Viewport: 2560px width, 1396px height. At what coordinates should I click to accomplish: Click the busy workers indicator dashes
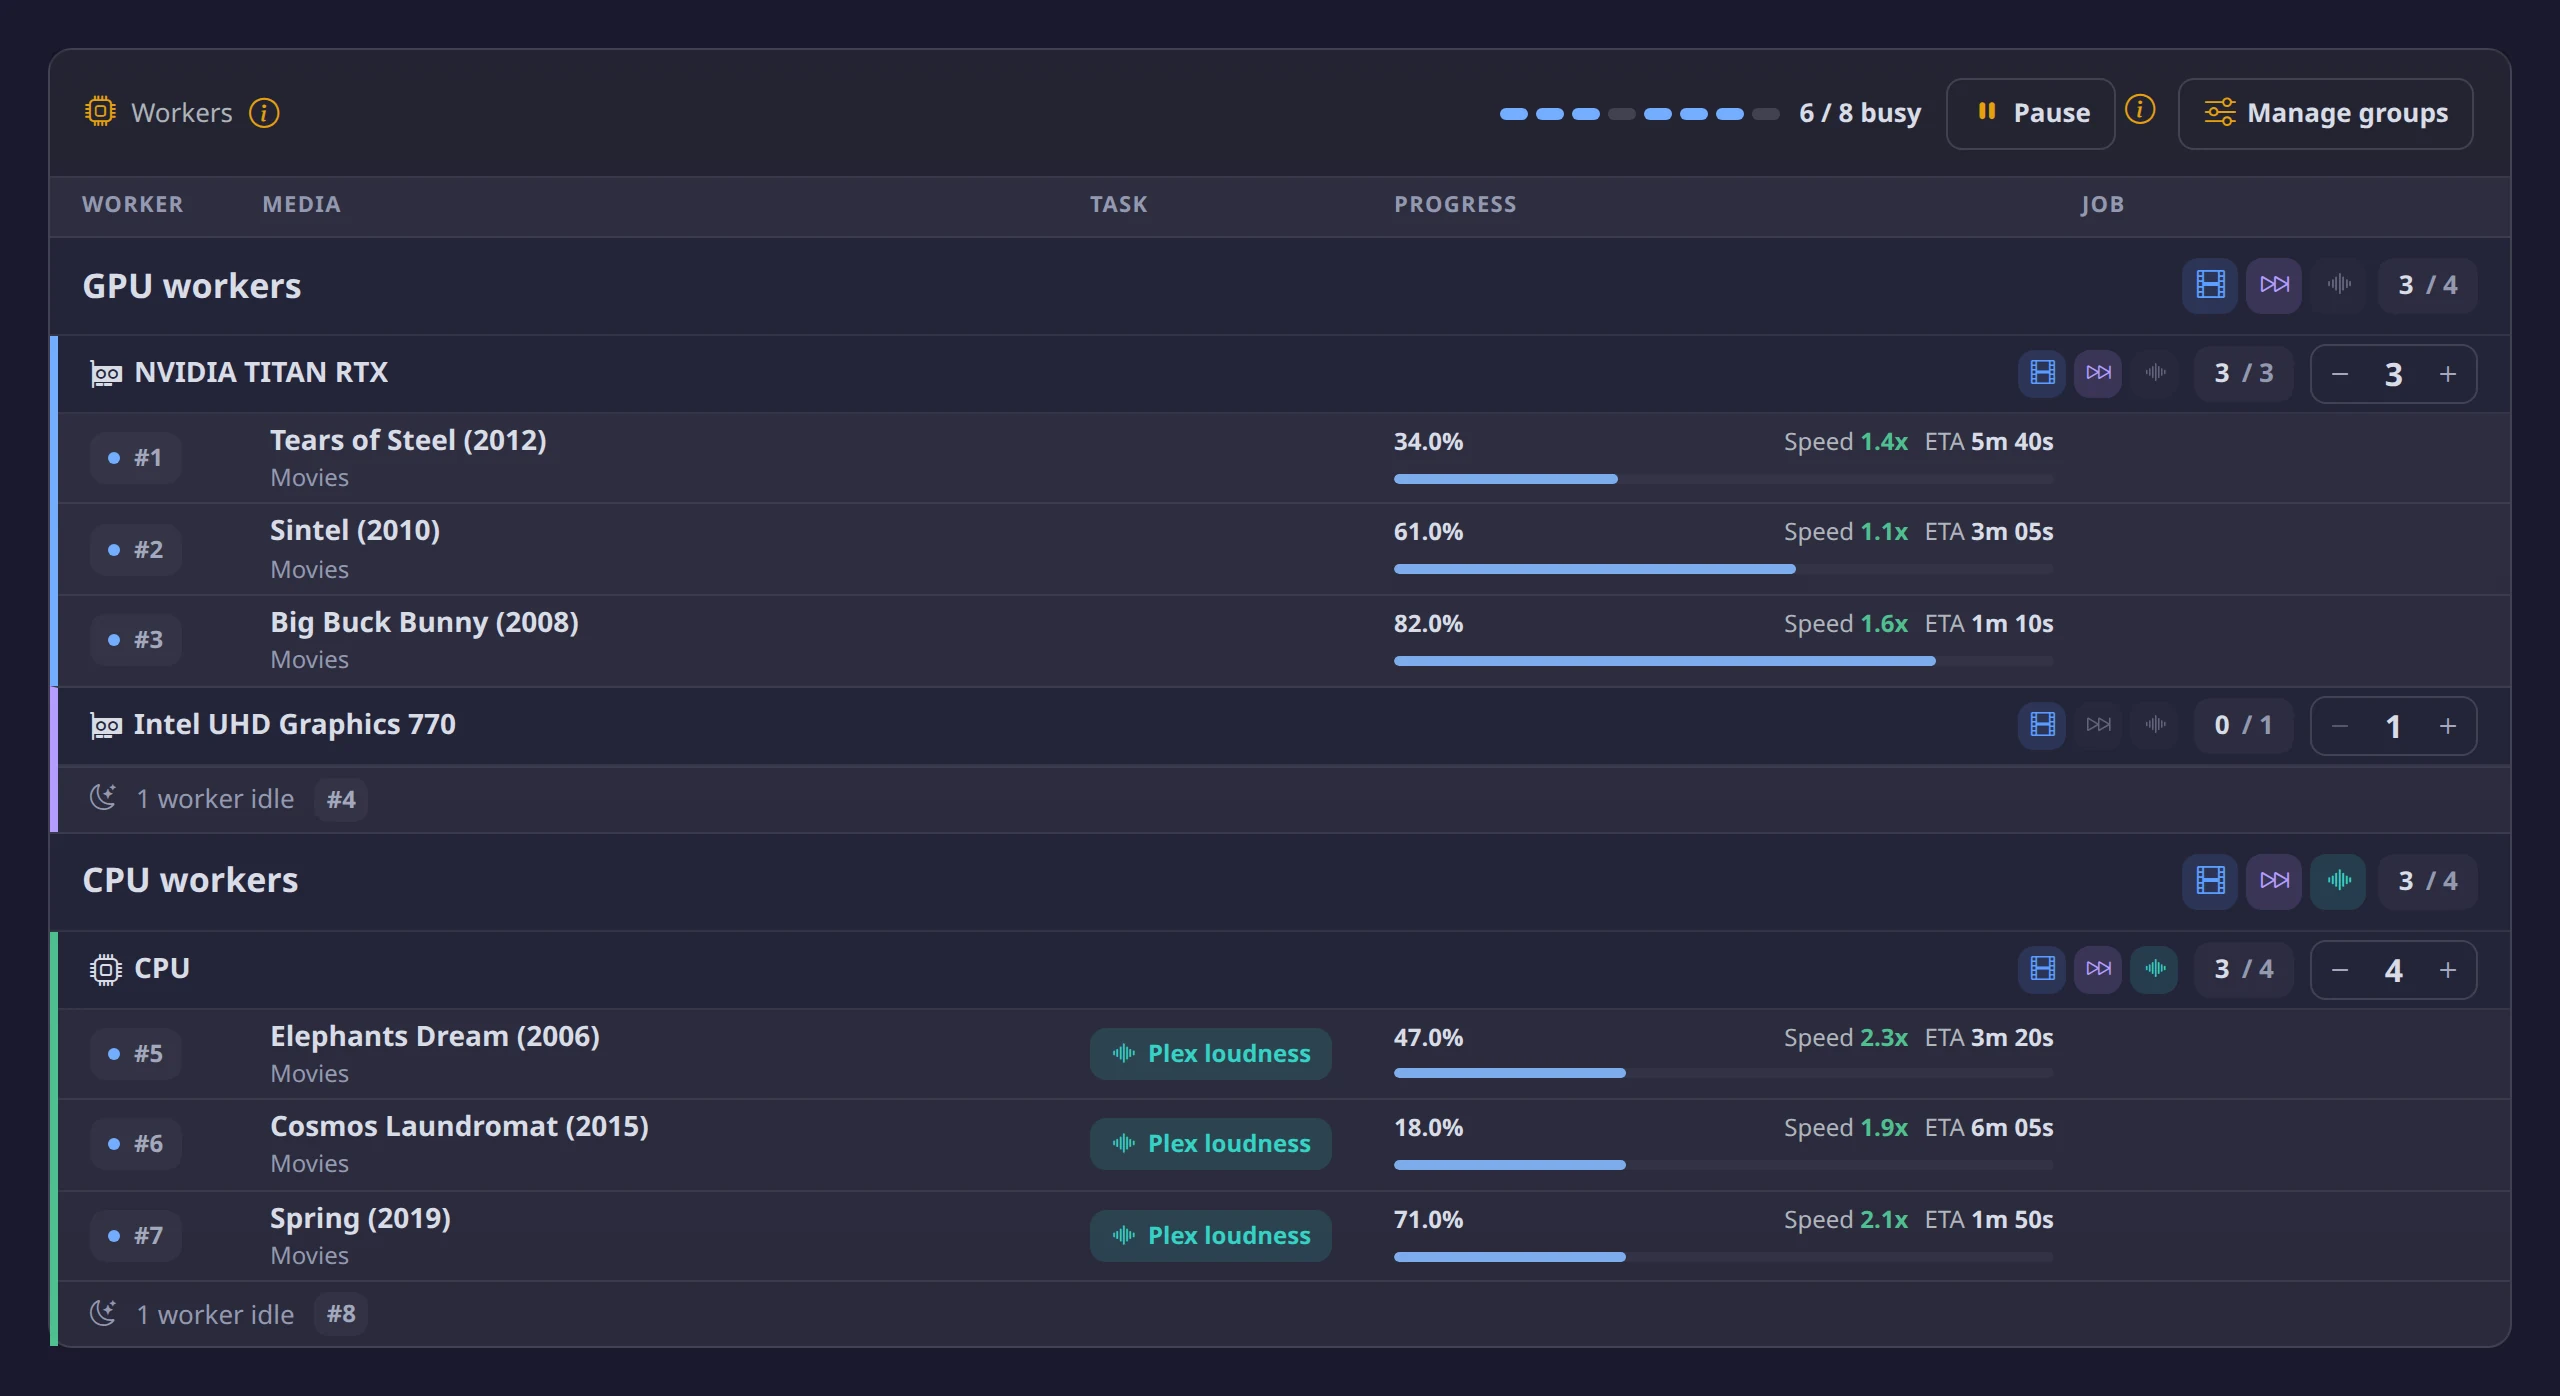point(1640,114)
